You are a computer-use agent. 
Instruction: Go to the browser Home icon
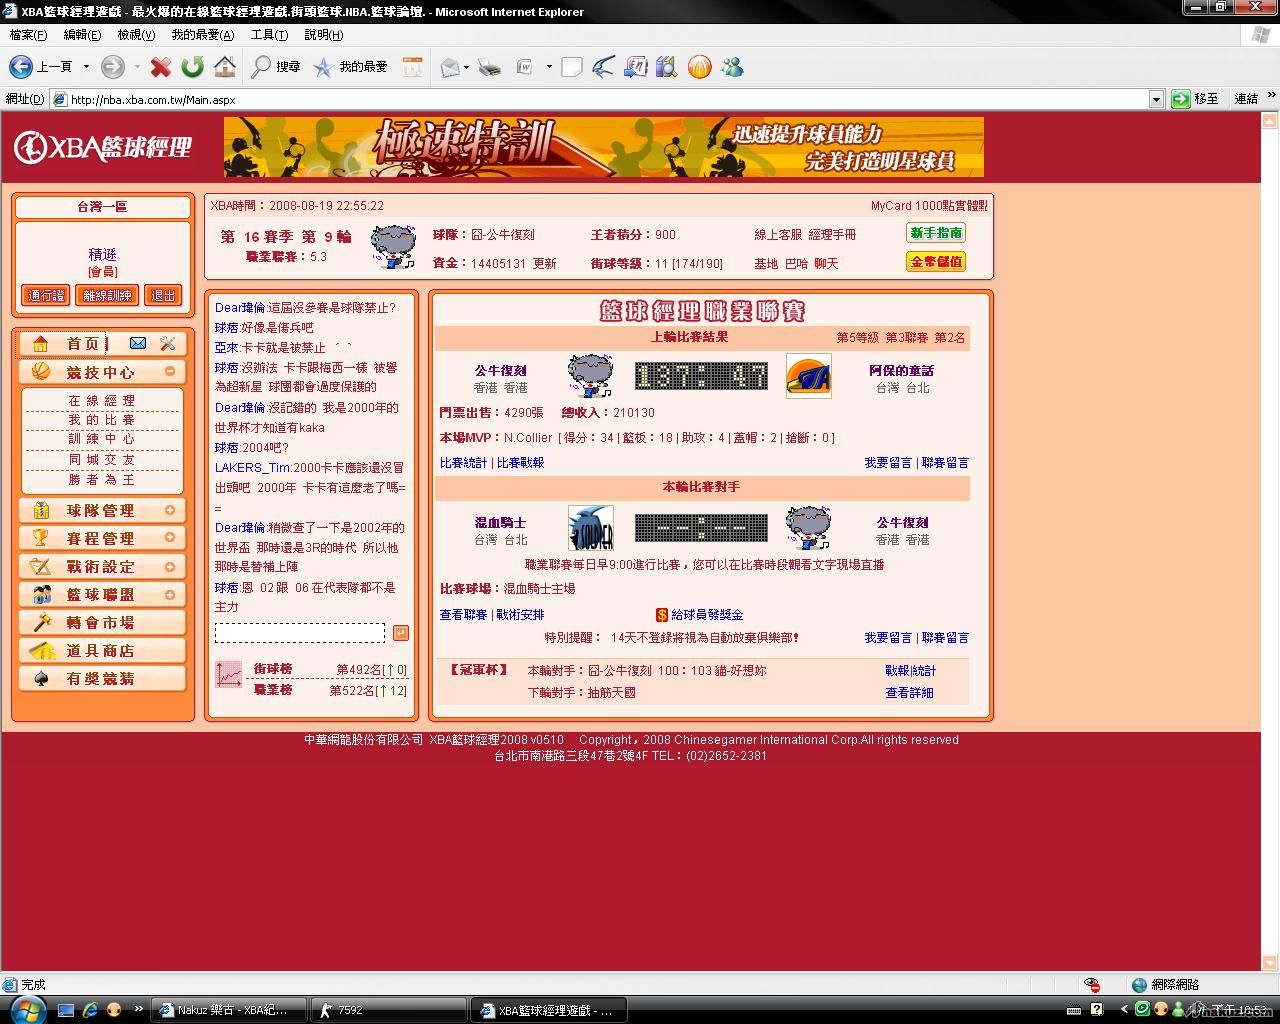pyautogui.click(x=225, y=67)
